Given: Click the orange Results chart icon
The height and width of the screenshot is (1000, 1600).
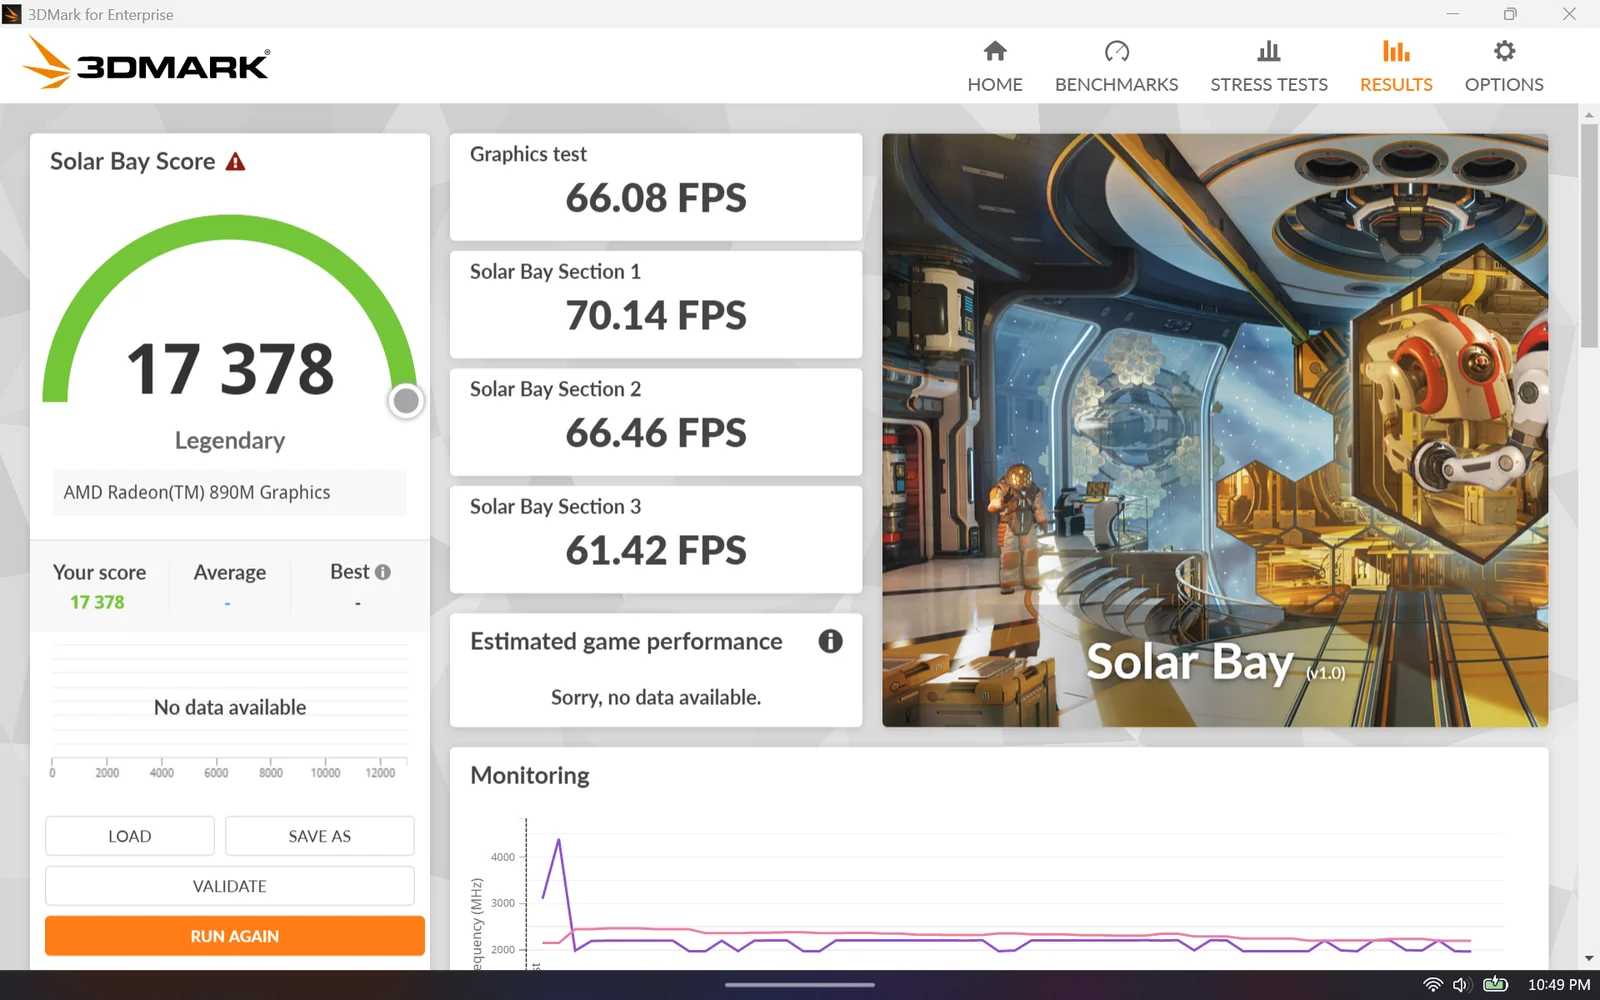Looking at the screenshot, I should (x=1395, y=51).
